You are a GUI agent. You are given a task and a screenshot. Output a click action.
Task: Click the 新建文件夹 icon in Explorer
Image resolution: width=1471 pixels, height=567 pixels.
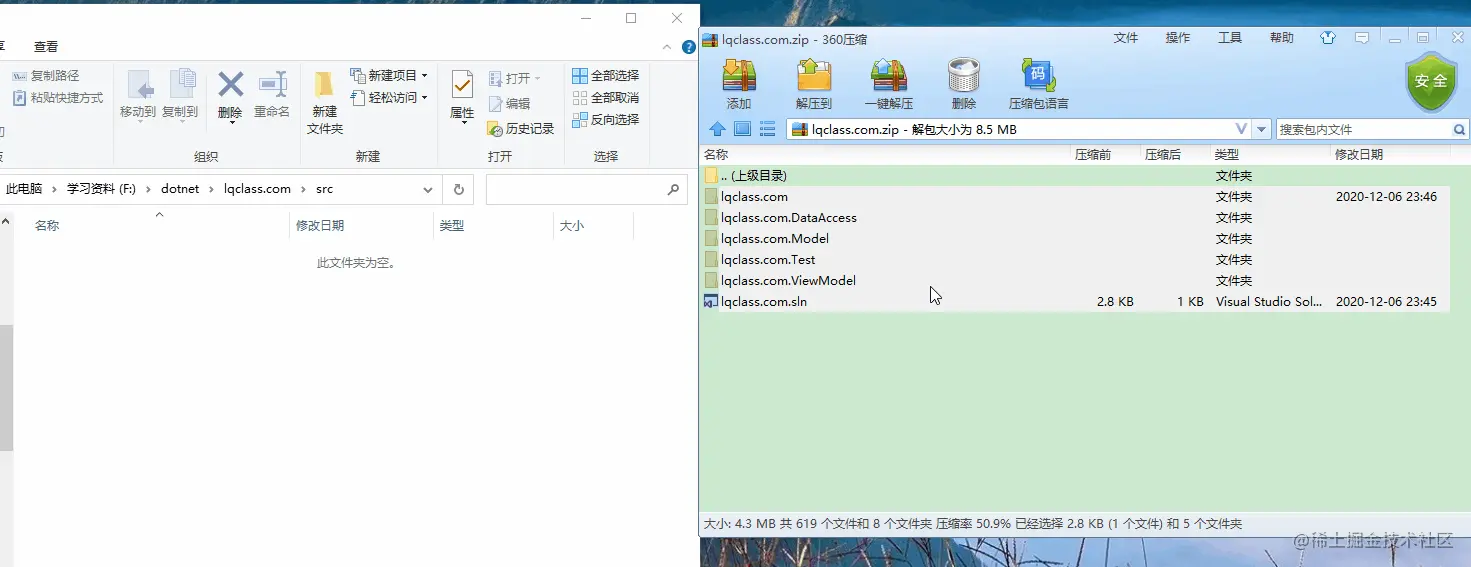point(324,84)
